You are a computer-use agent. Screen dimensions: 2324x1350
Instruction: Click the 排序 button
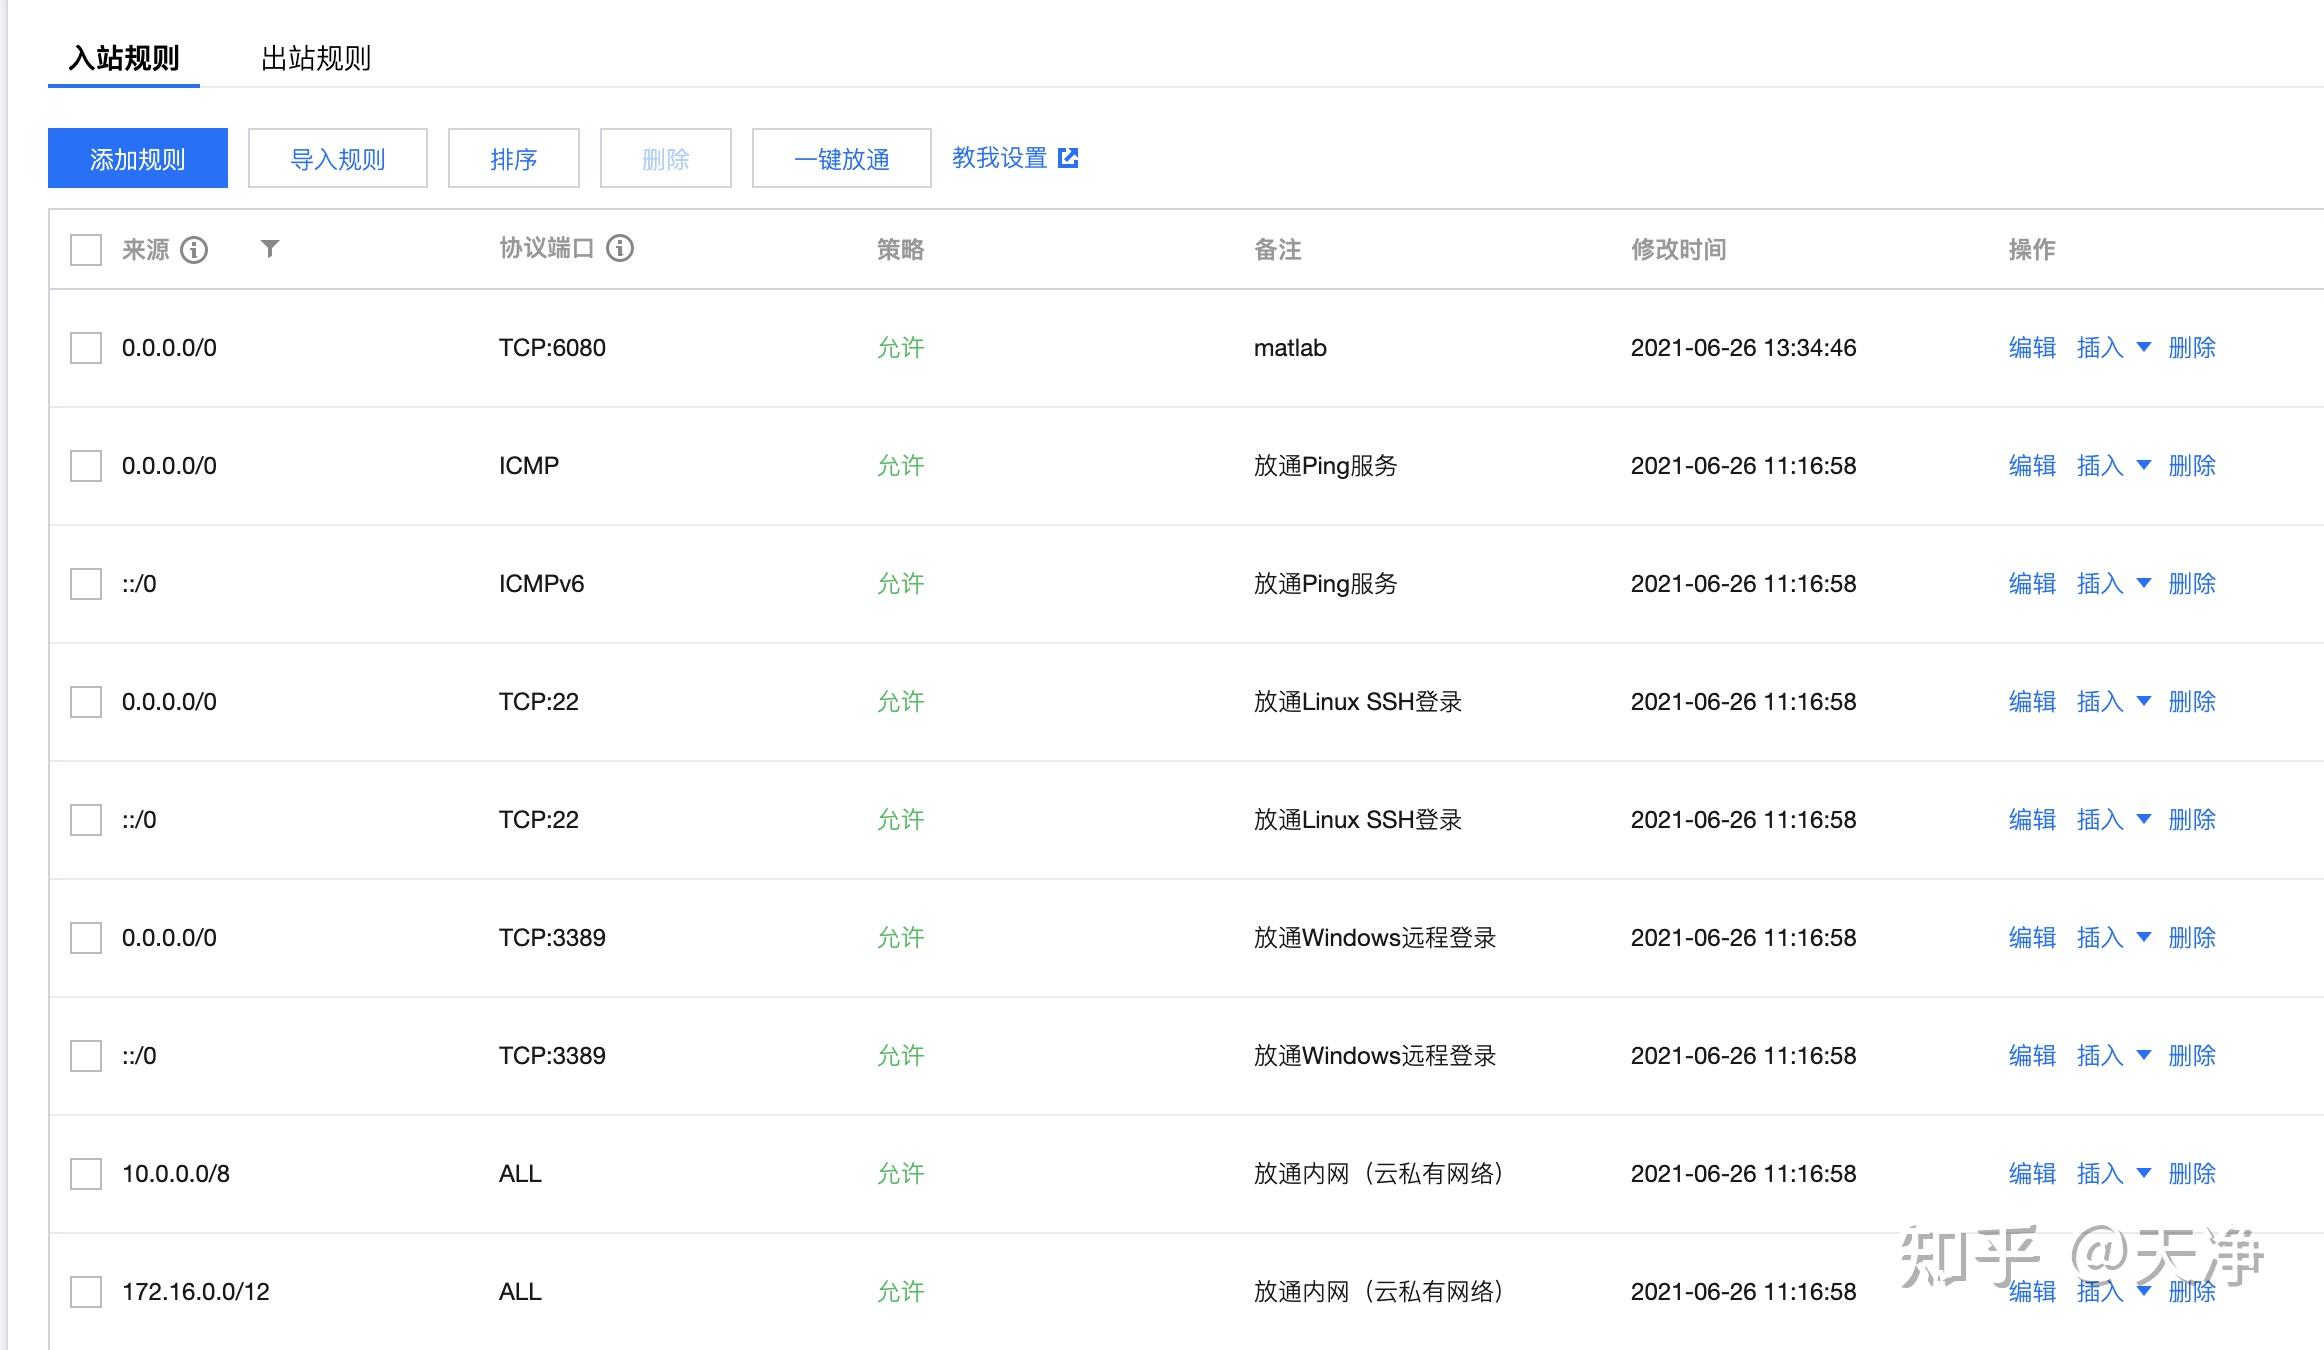pos(513,157)
